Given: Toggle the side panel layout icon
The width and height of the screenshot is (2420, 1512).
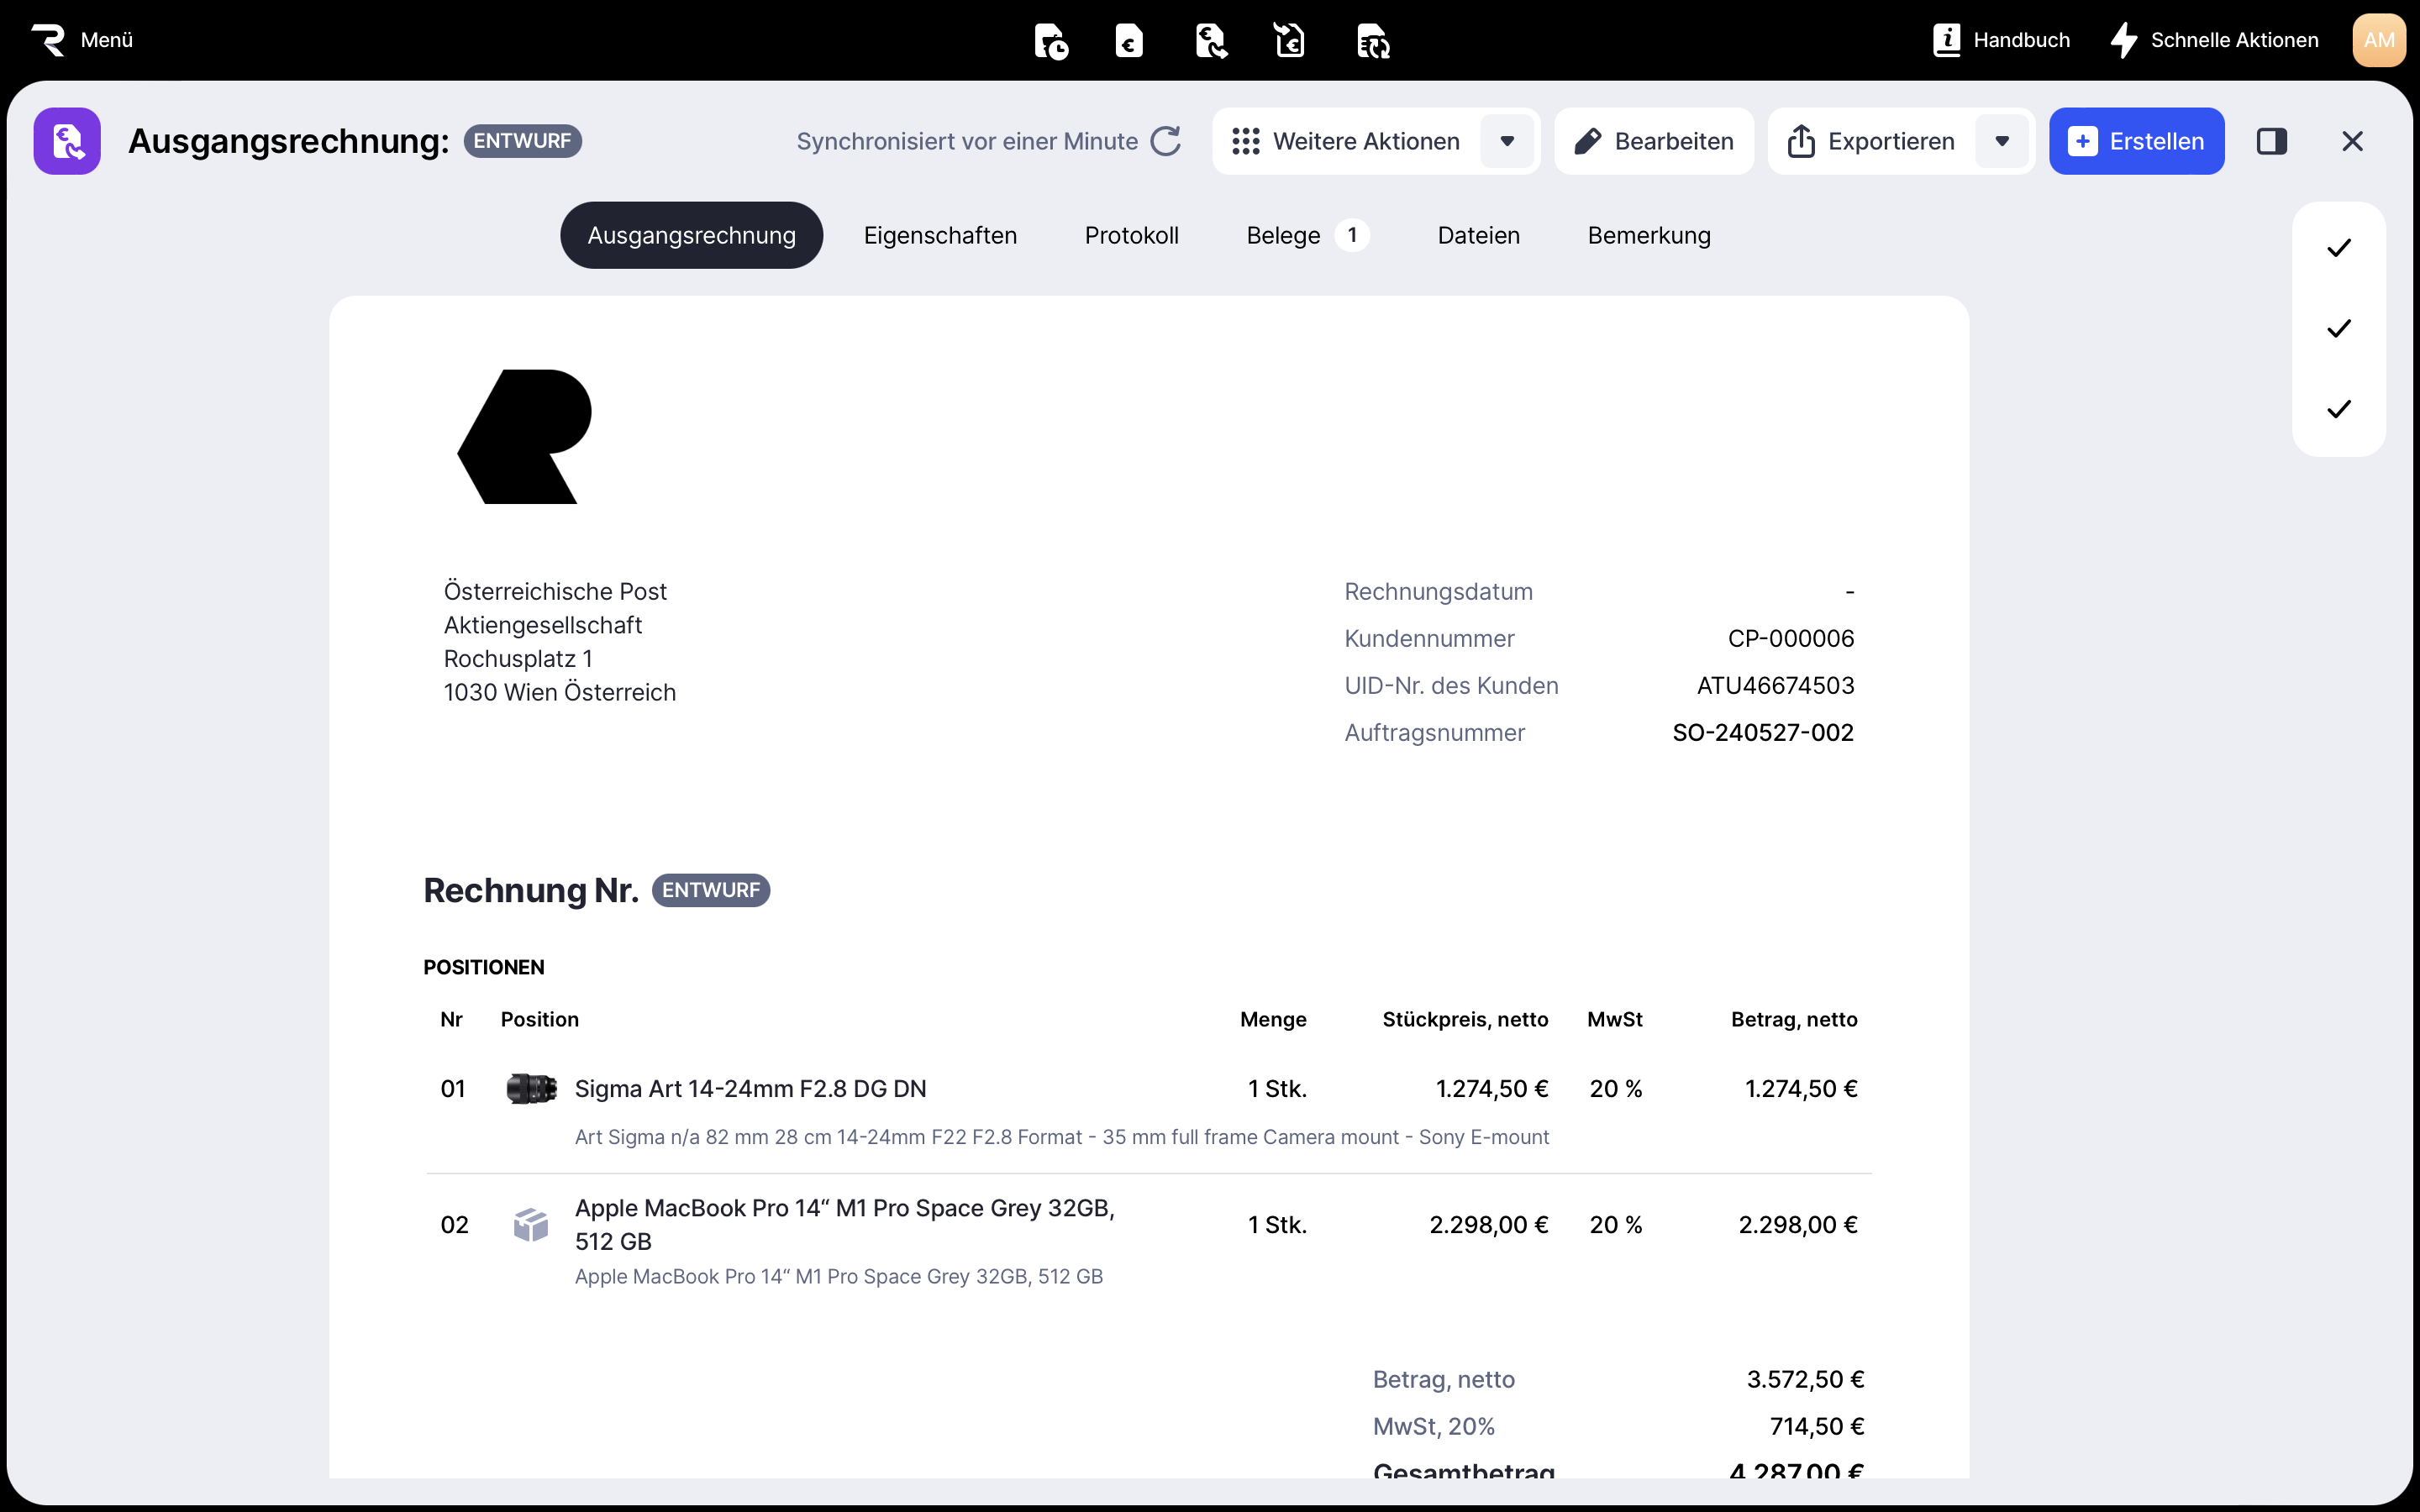Looking at the screenshot, I should (2271, 141).
